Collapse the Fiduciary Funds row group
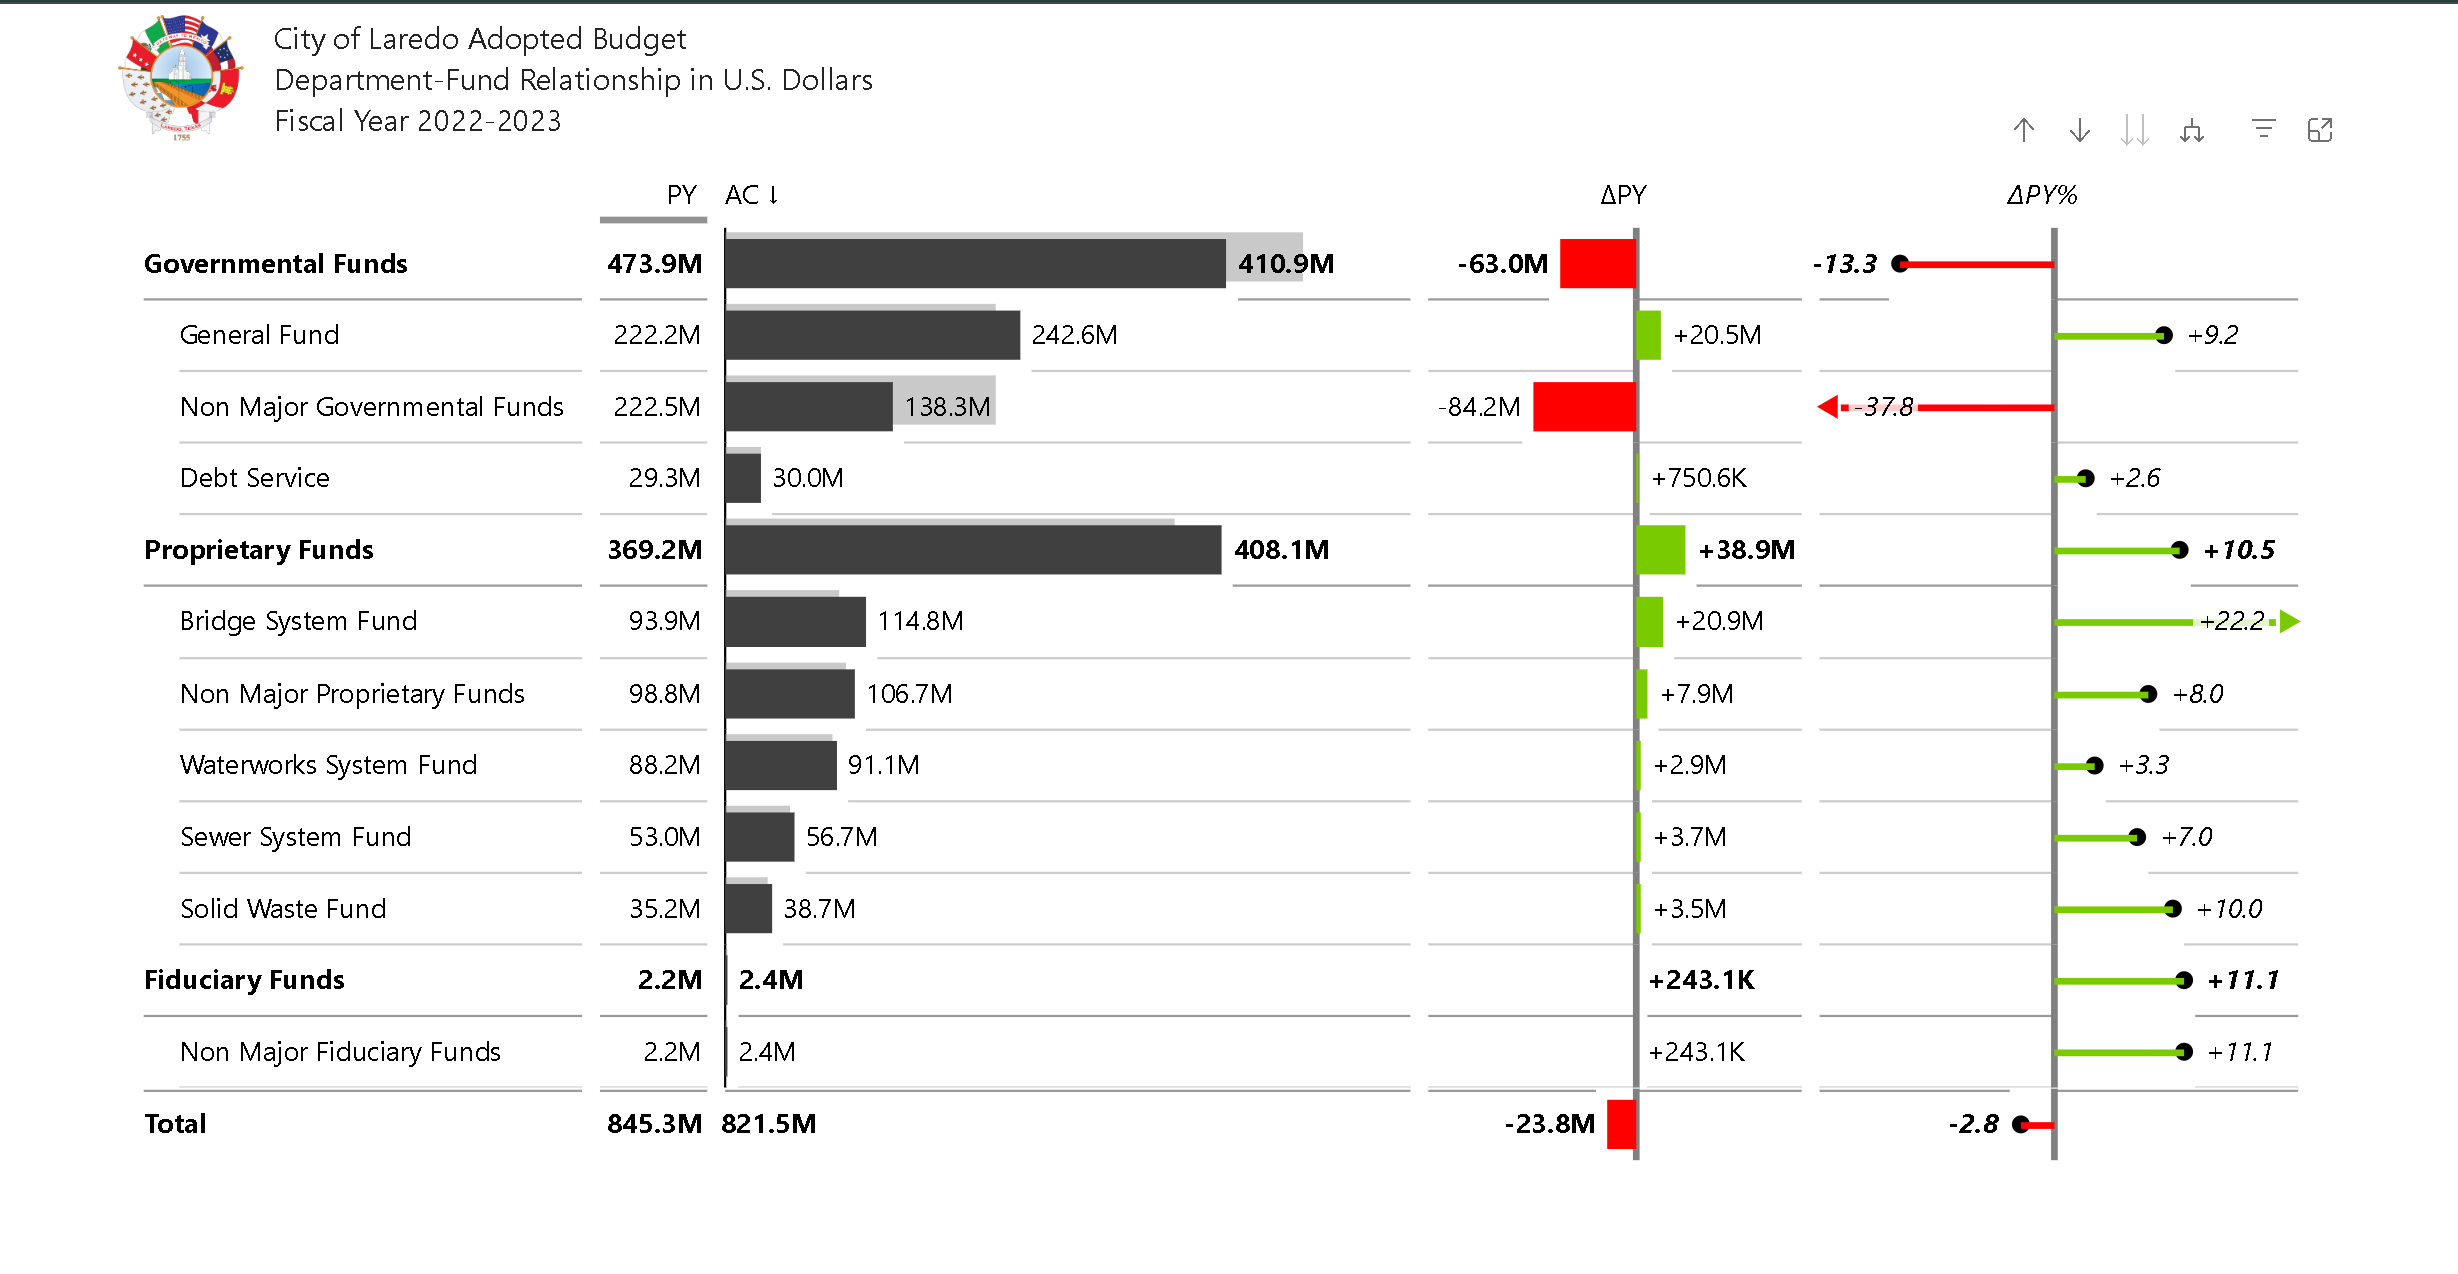 click(x=244, y=980)
